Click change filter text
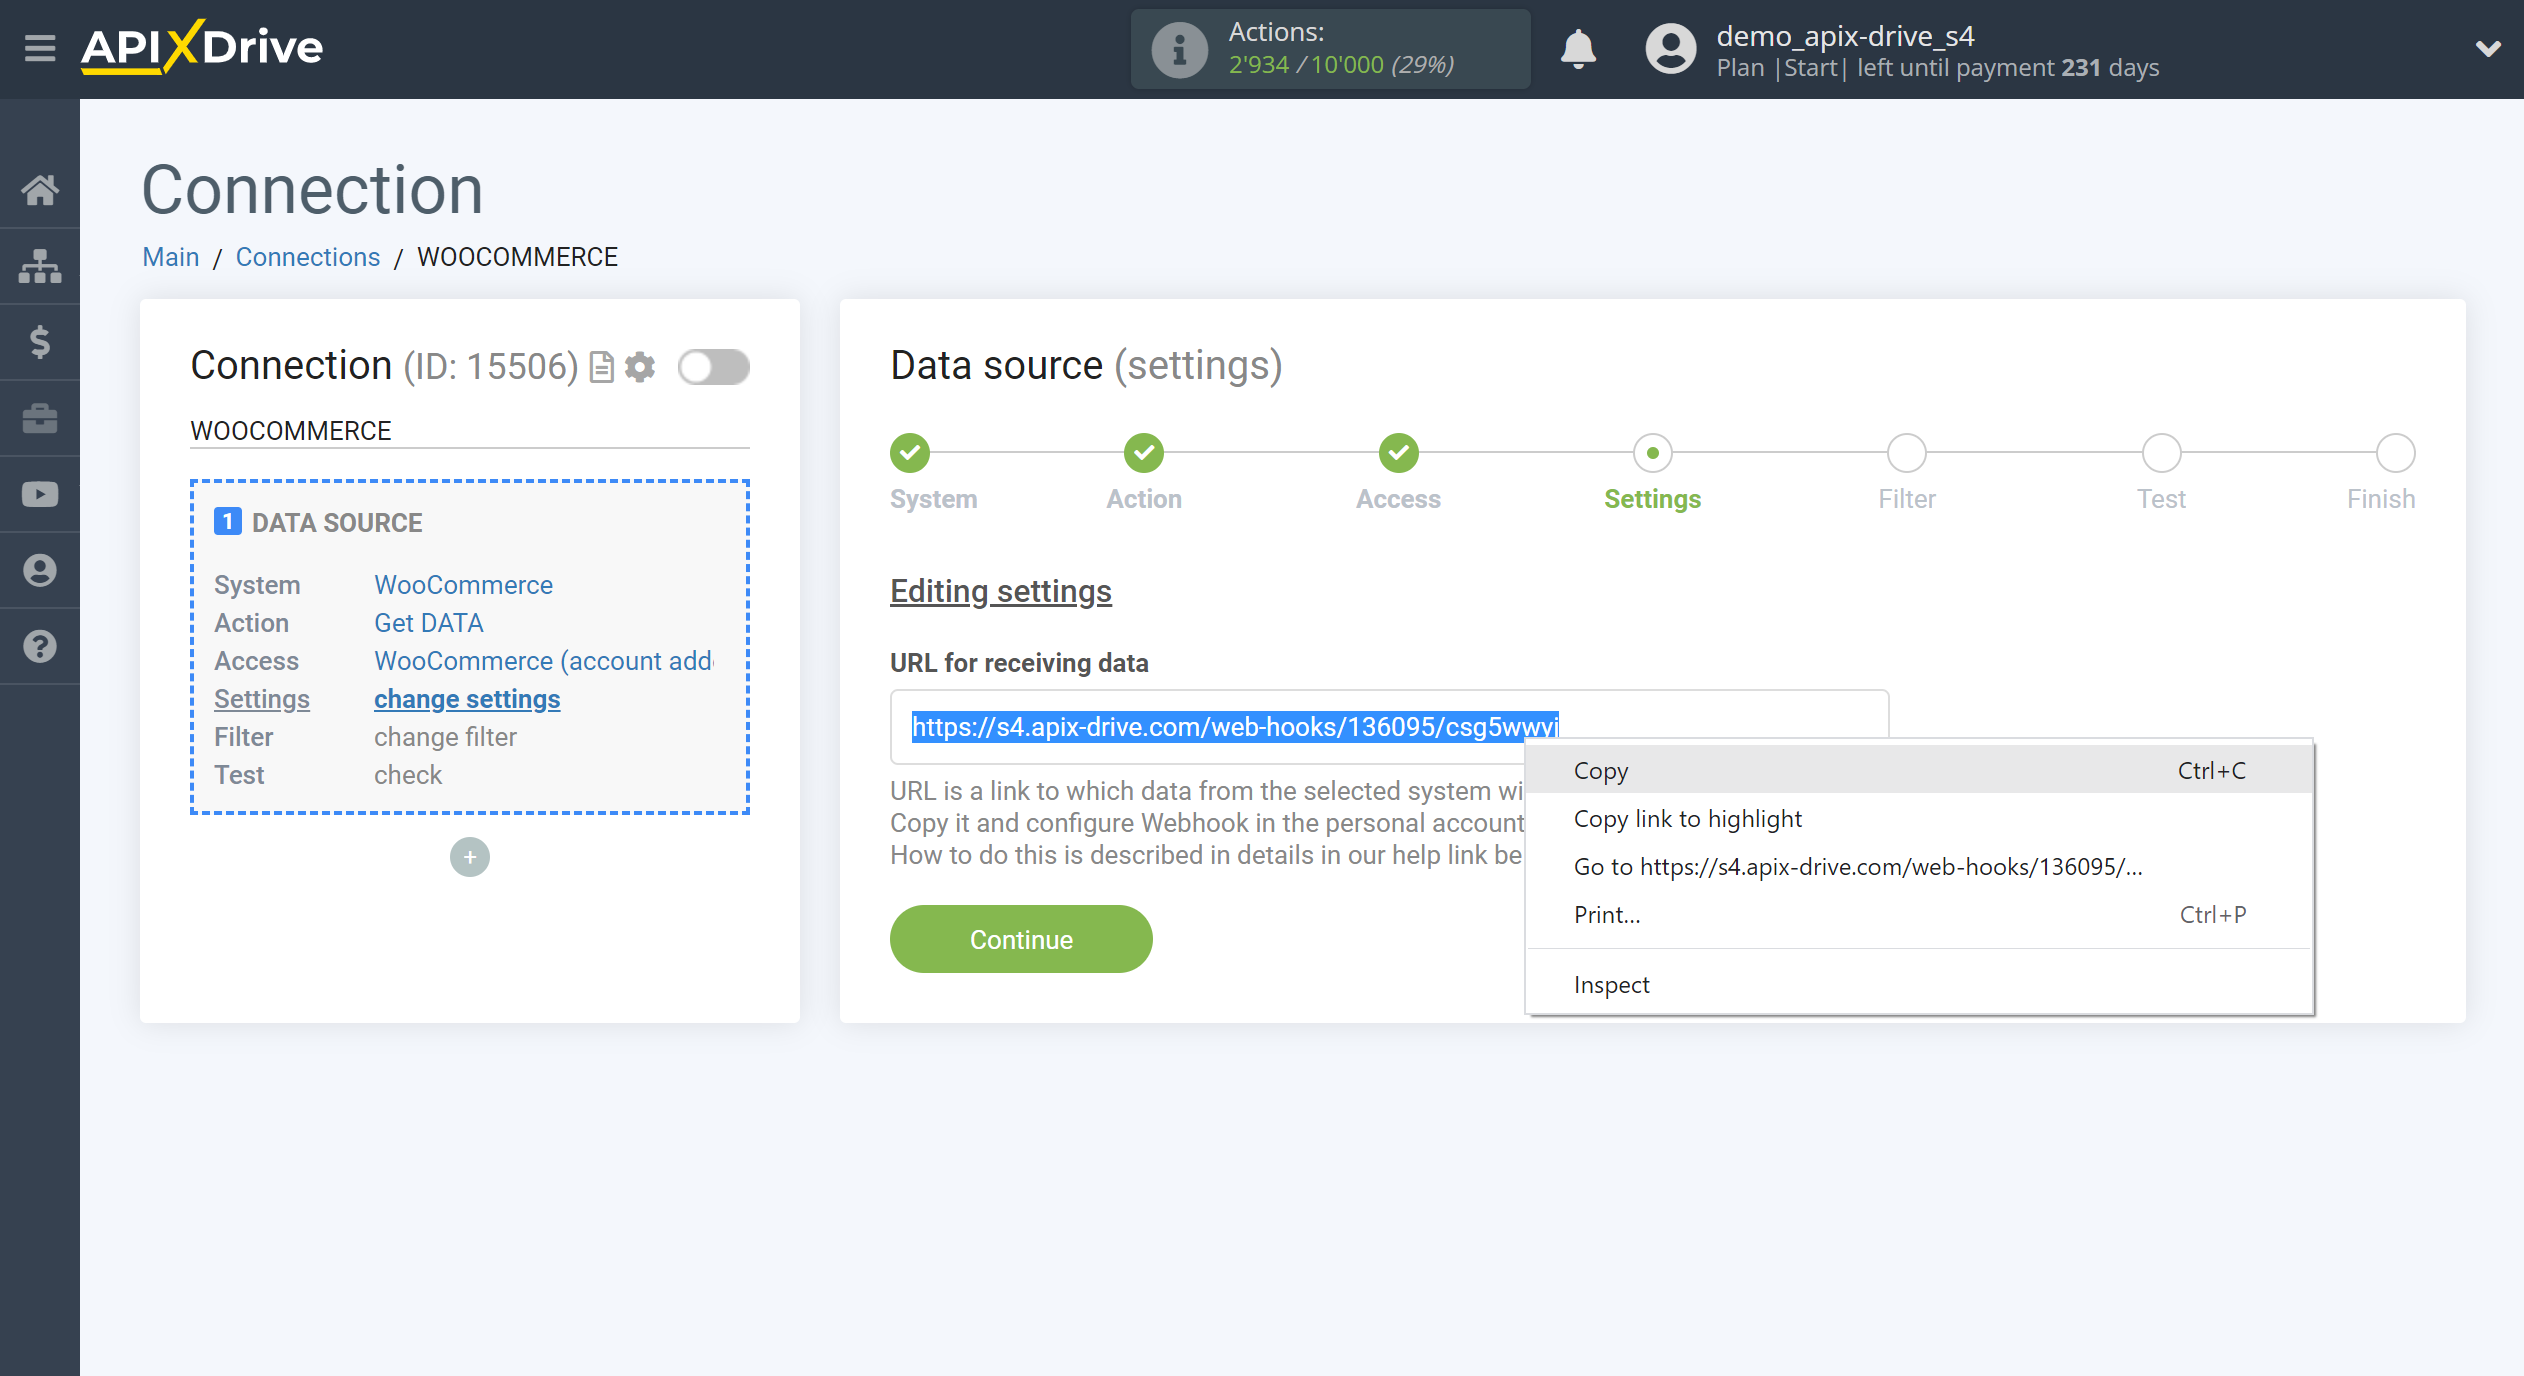 click(445, 737)
